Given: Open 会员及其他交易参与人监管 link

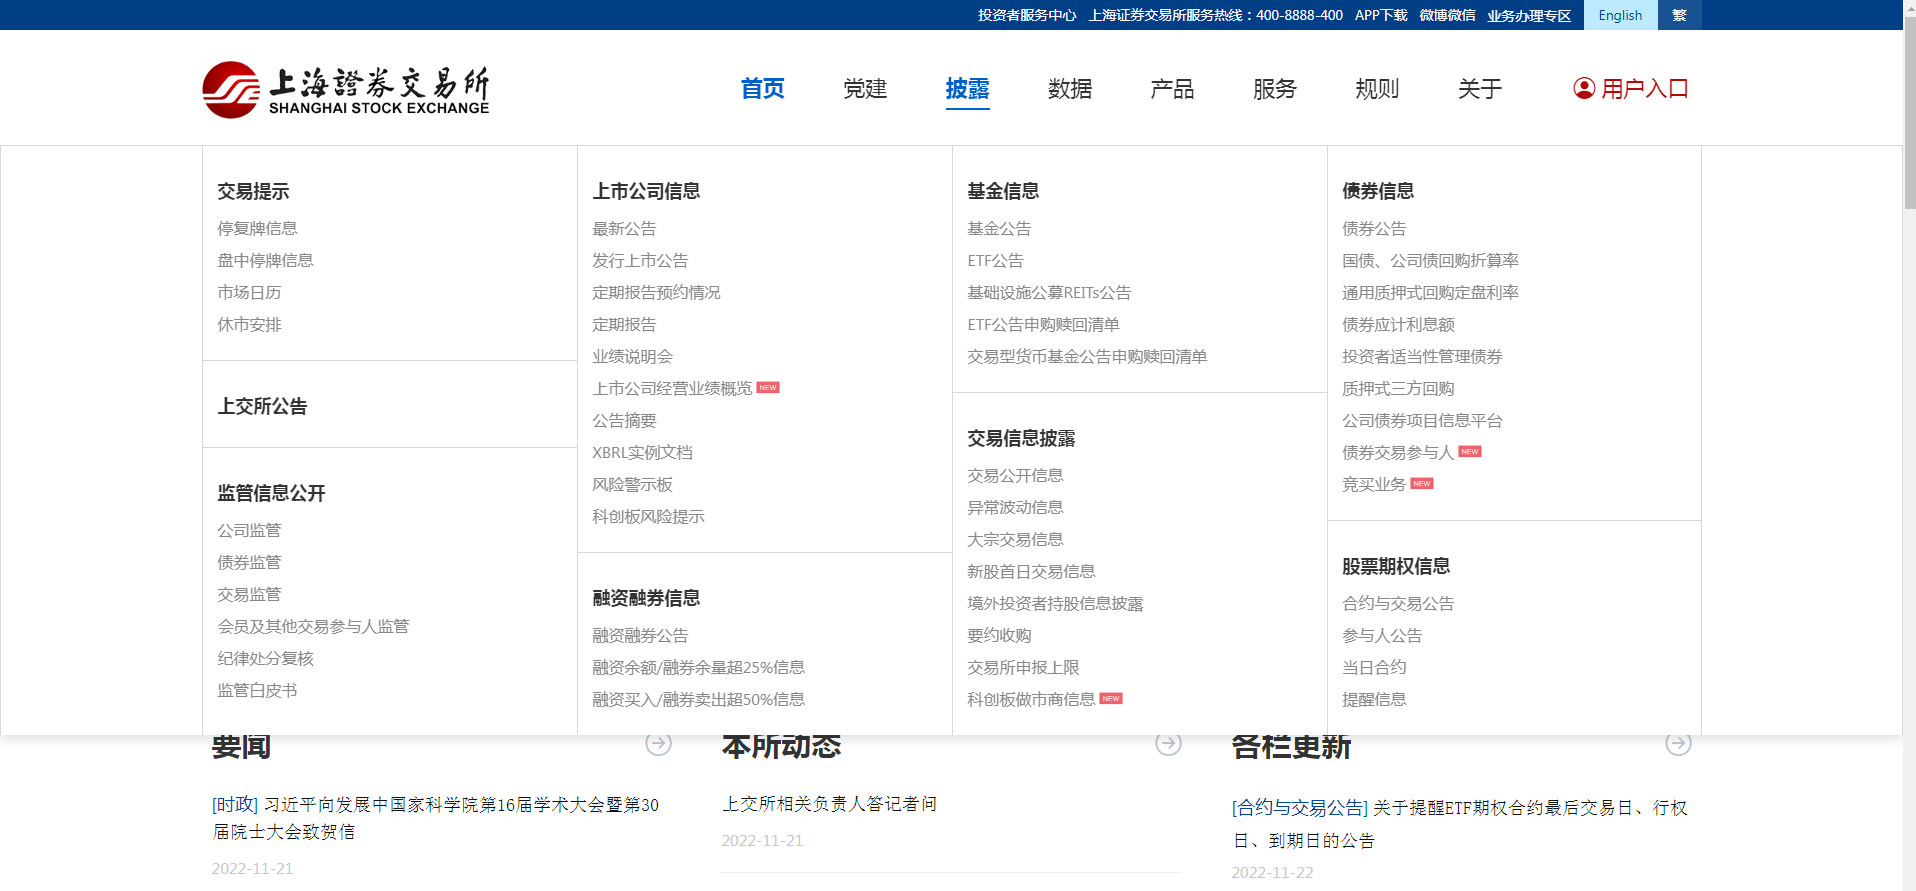Looking at the screenshot, I should click(x=313, y=626).
